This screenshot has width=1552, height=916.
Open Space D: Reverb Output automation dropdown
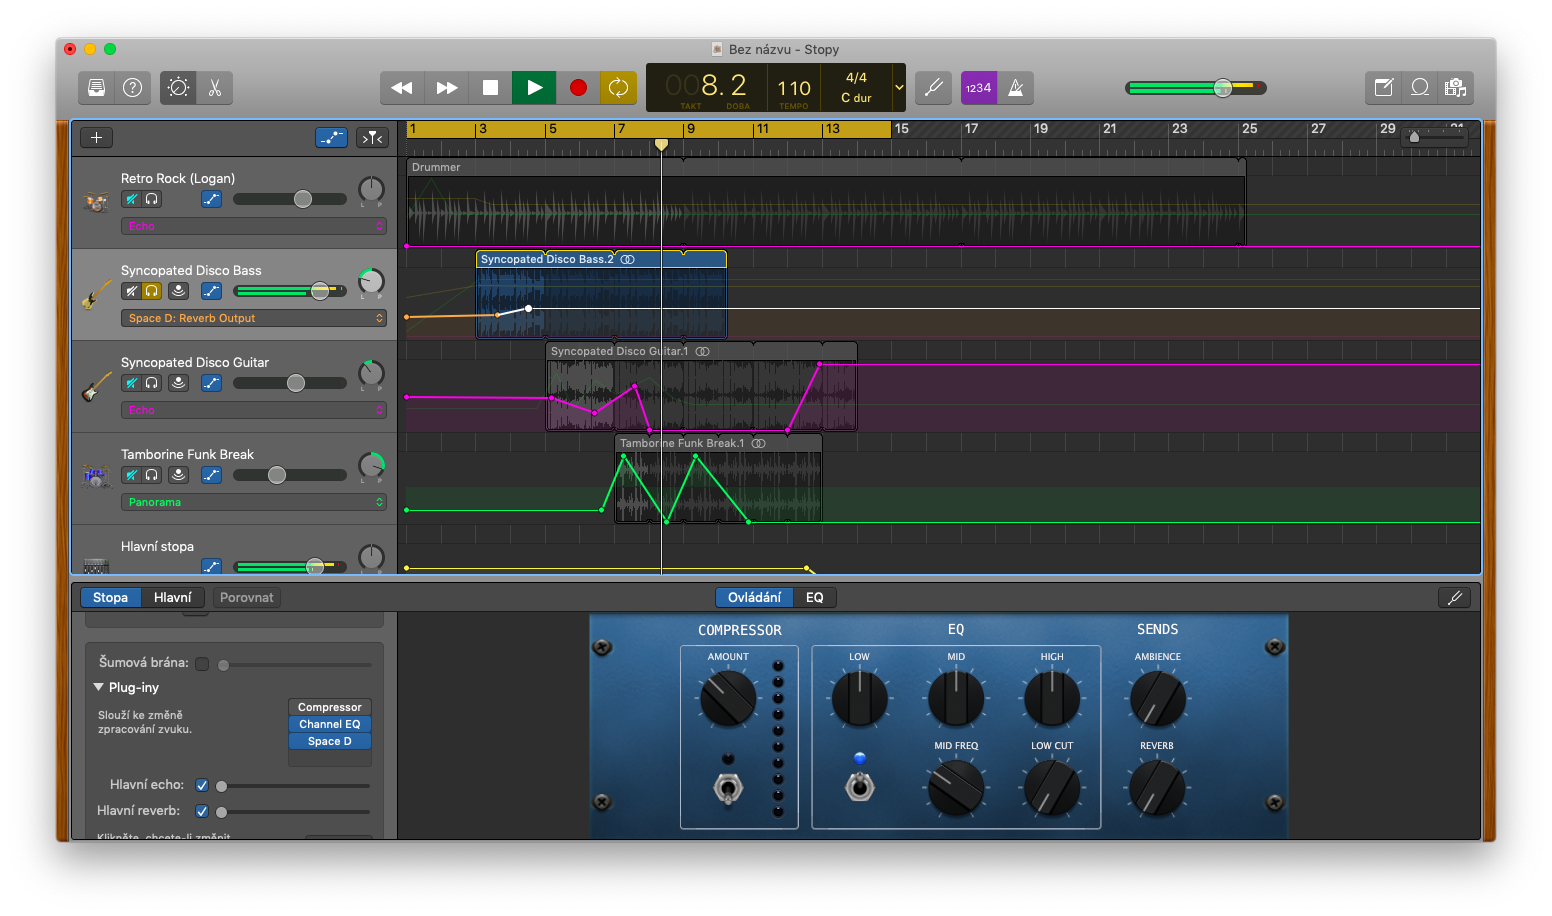coord(253,318)
